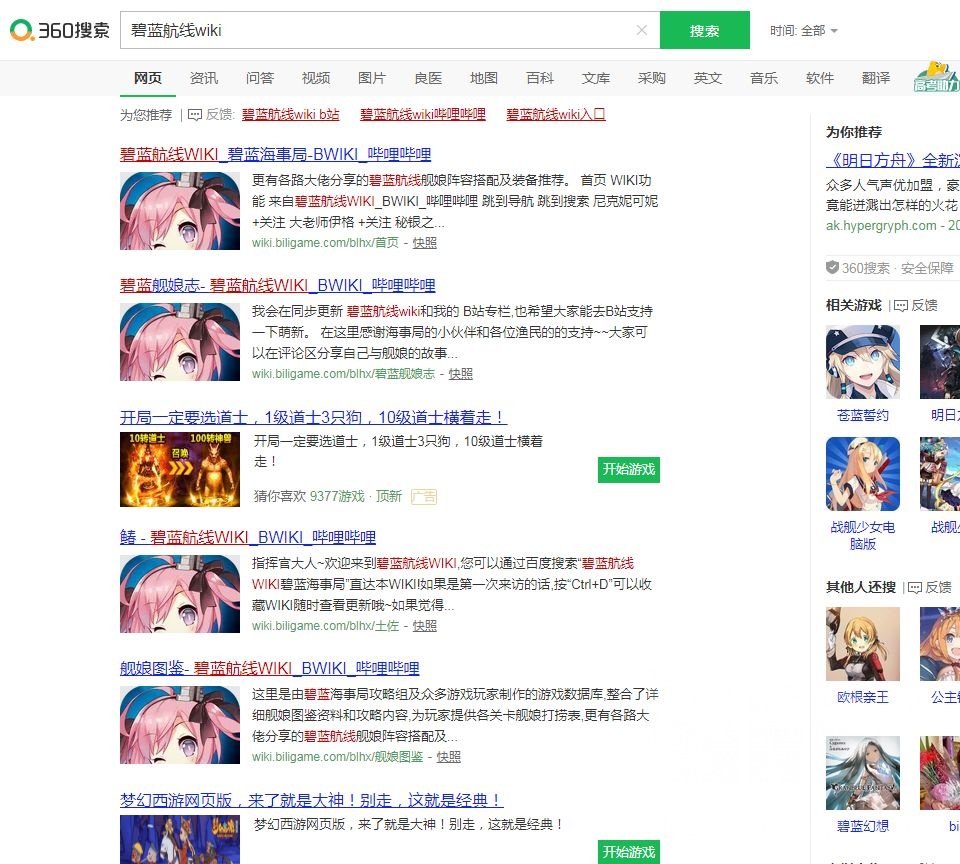The image size is (960, 864).
Task: Click the first search result's thumbnail image
Action: click(x=179, y=211)
